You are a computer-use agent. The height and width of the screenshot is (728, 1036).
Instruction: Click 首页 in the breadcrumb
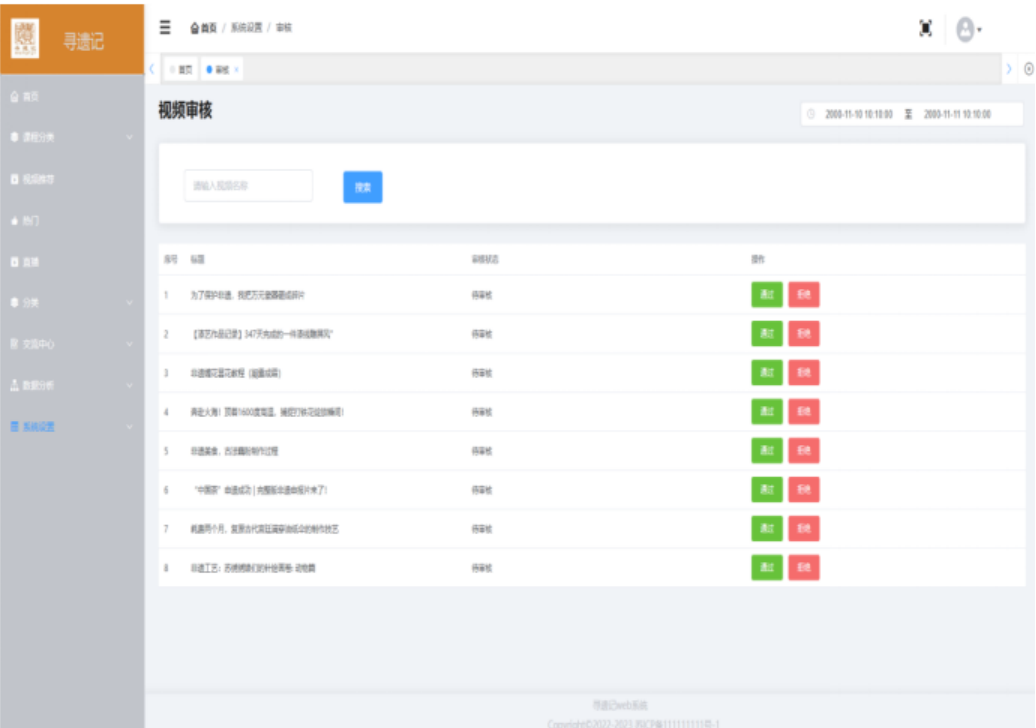pos(203,28)
